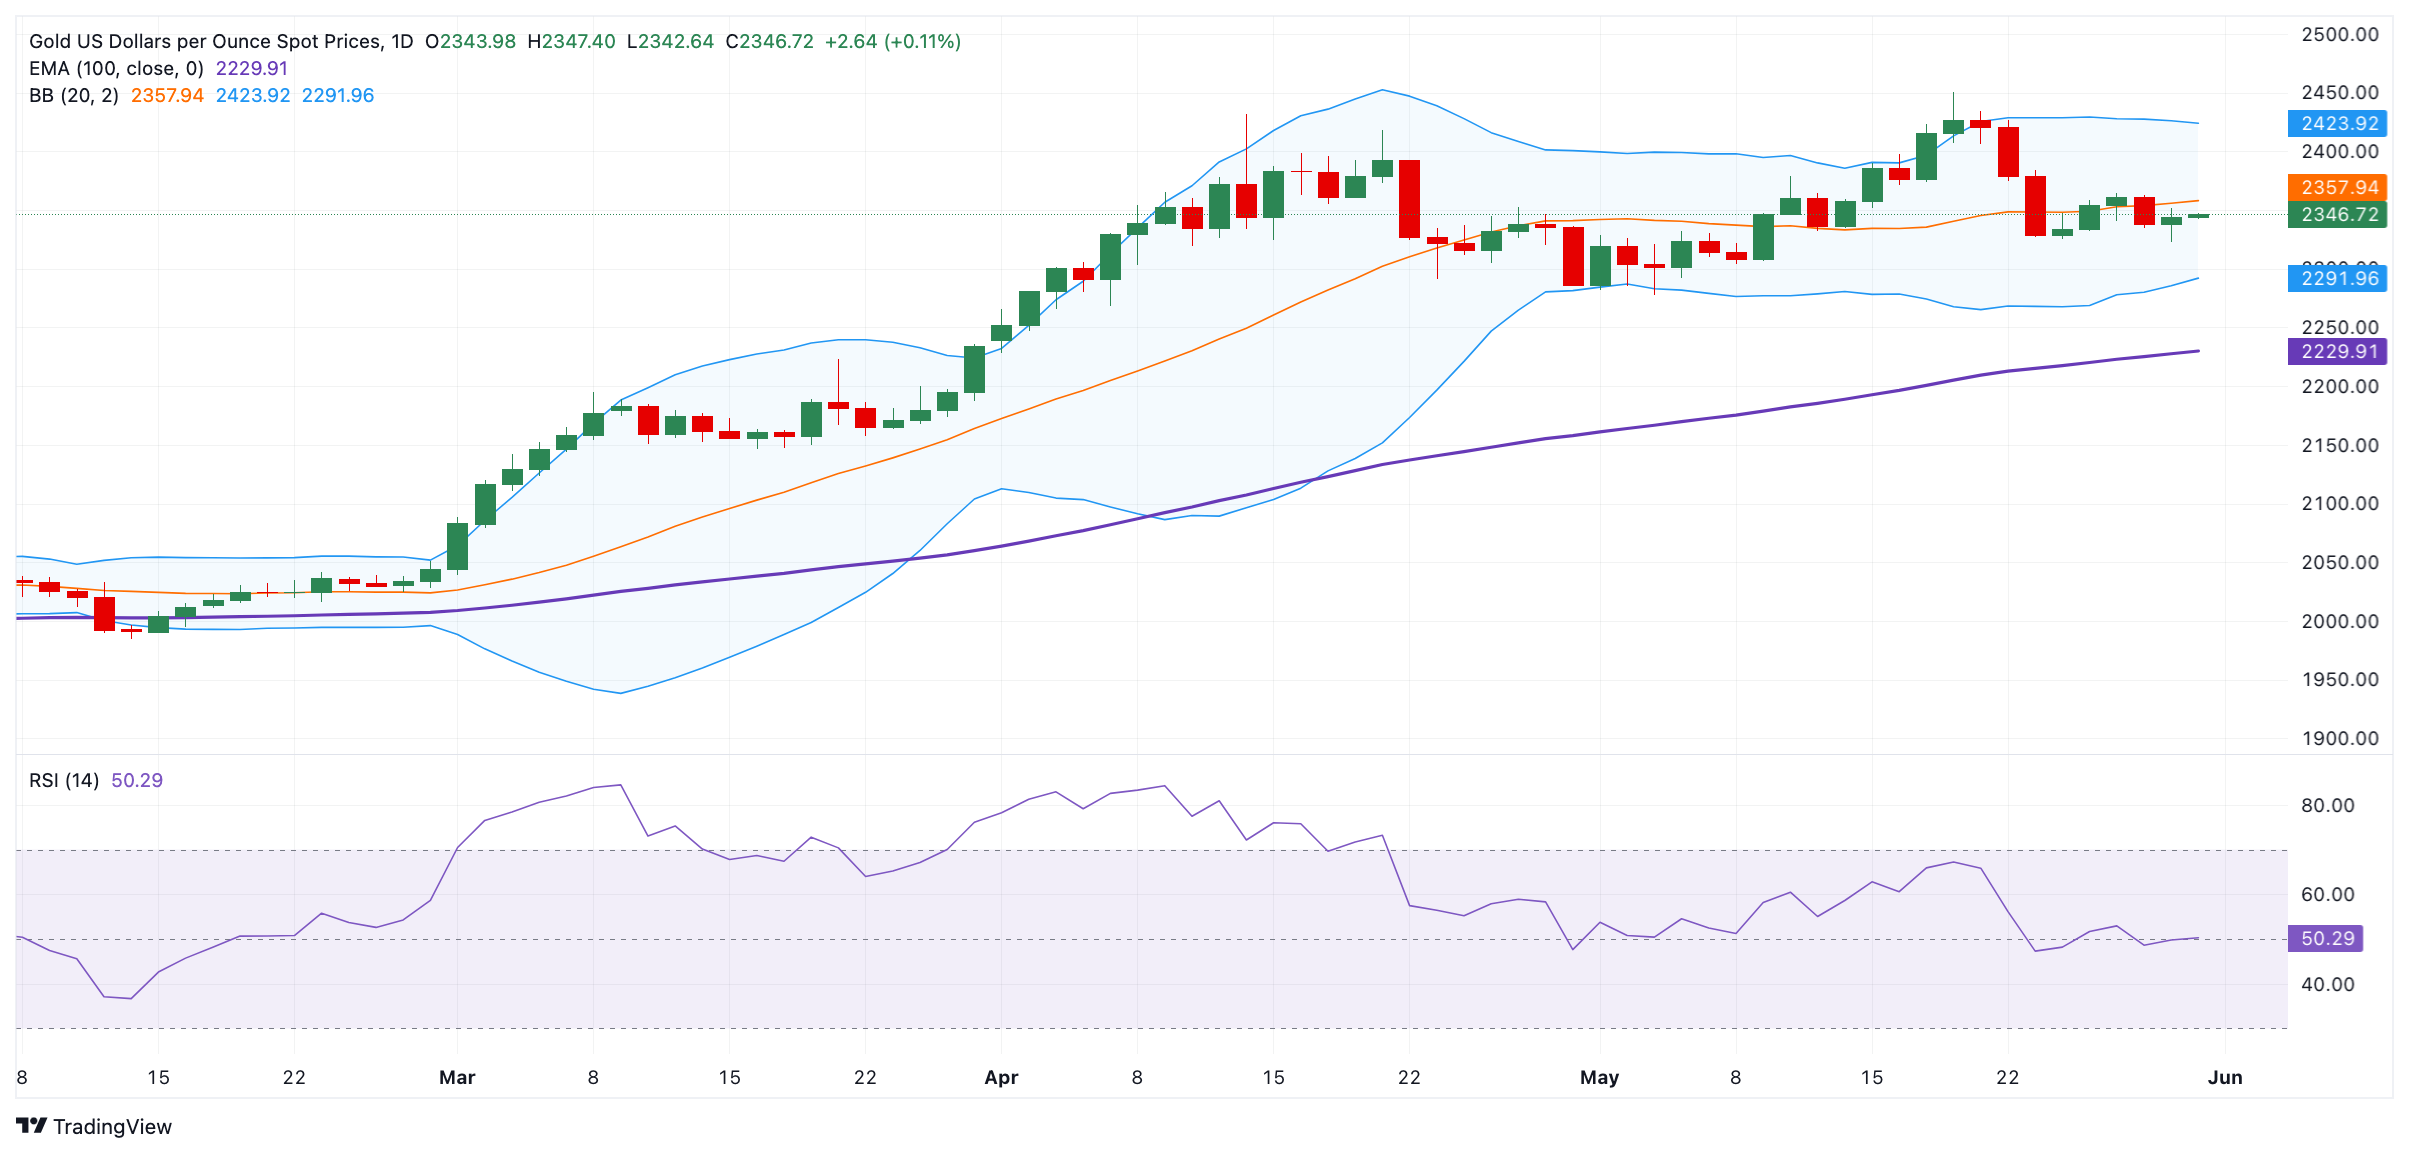Click the purple 50.29 RSI value label
Screen dimensions: 2409x1154
click(x=2326, y=938)
